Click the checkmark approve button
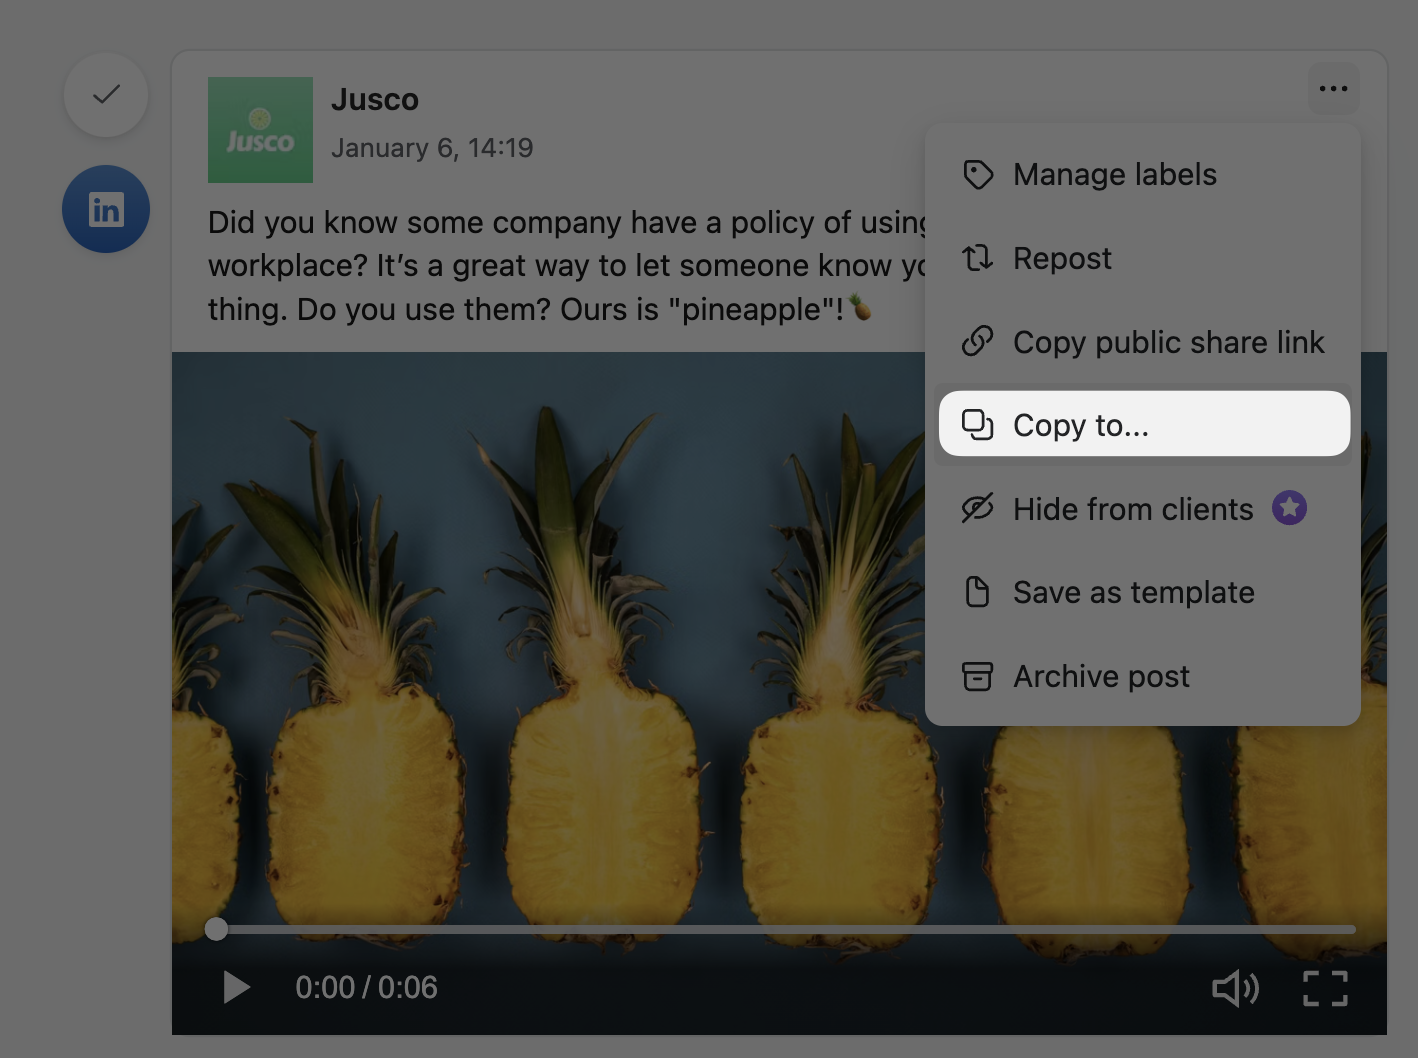 [x=106, y=95]
